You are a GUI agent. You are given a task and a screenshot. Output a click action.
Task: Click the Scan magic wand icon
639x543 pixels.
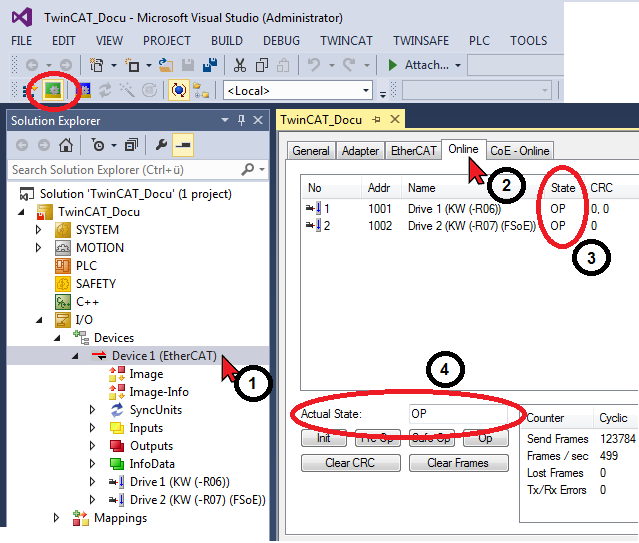[x=127, y=90]
